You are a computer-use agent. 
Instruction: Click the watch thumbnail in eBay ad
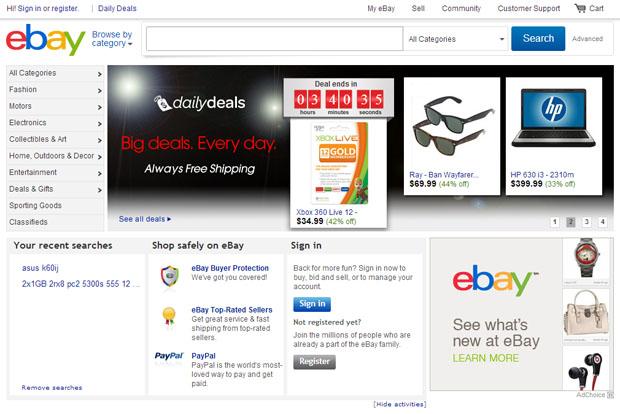click(586, 261)
